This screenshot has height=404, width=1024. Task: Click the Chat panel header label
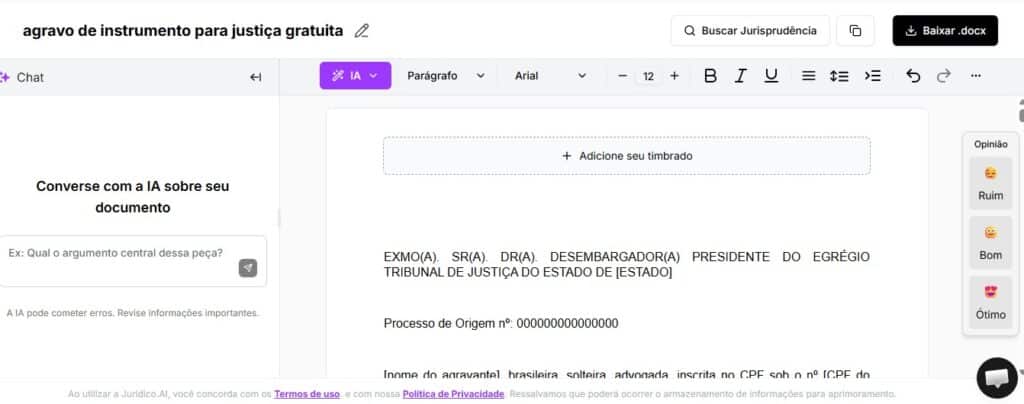29,77
